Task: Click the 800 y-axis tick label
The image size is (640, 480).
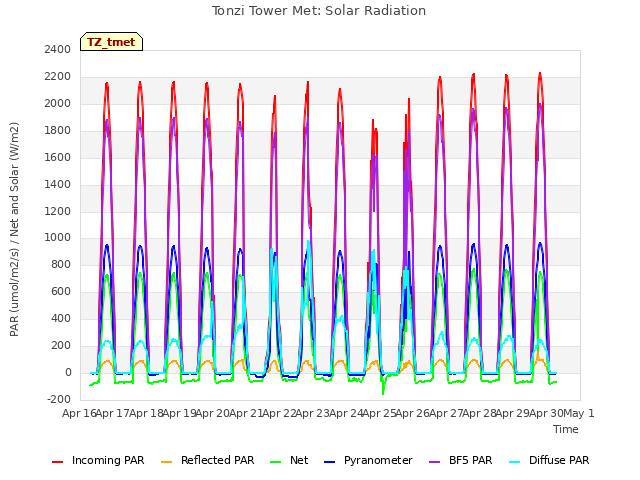Action: [61, 264]
